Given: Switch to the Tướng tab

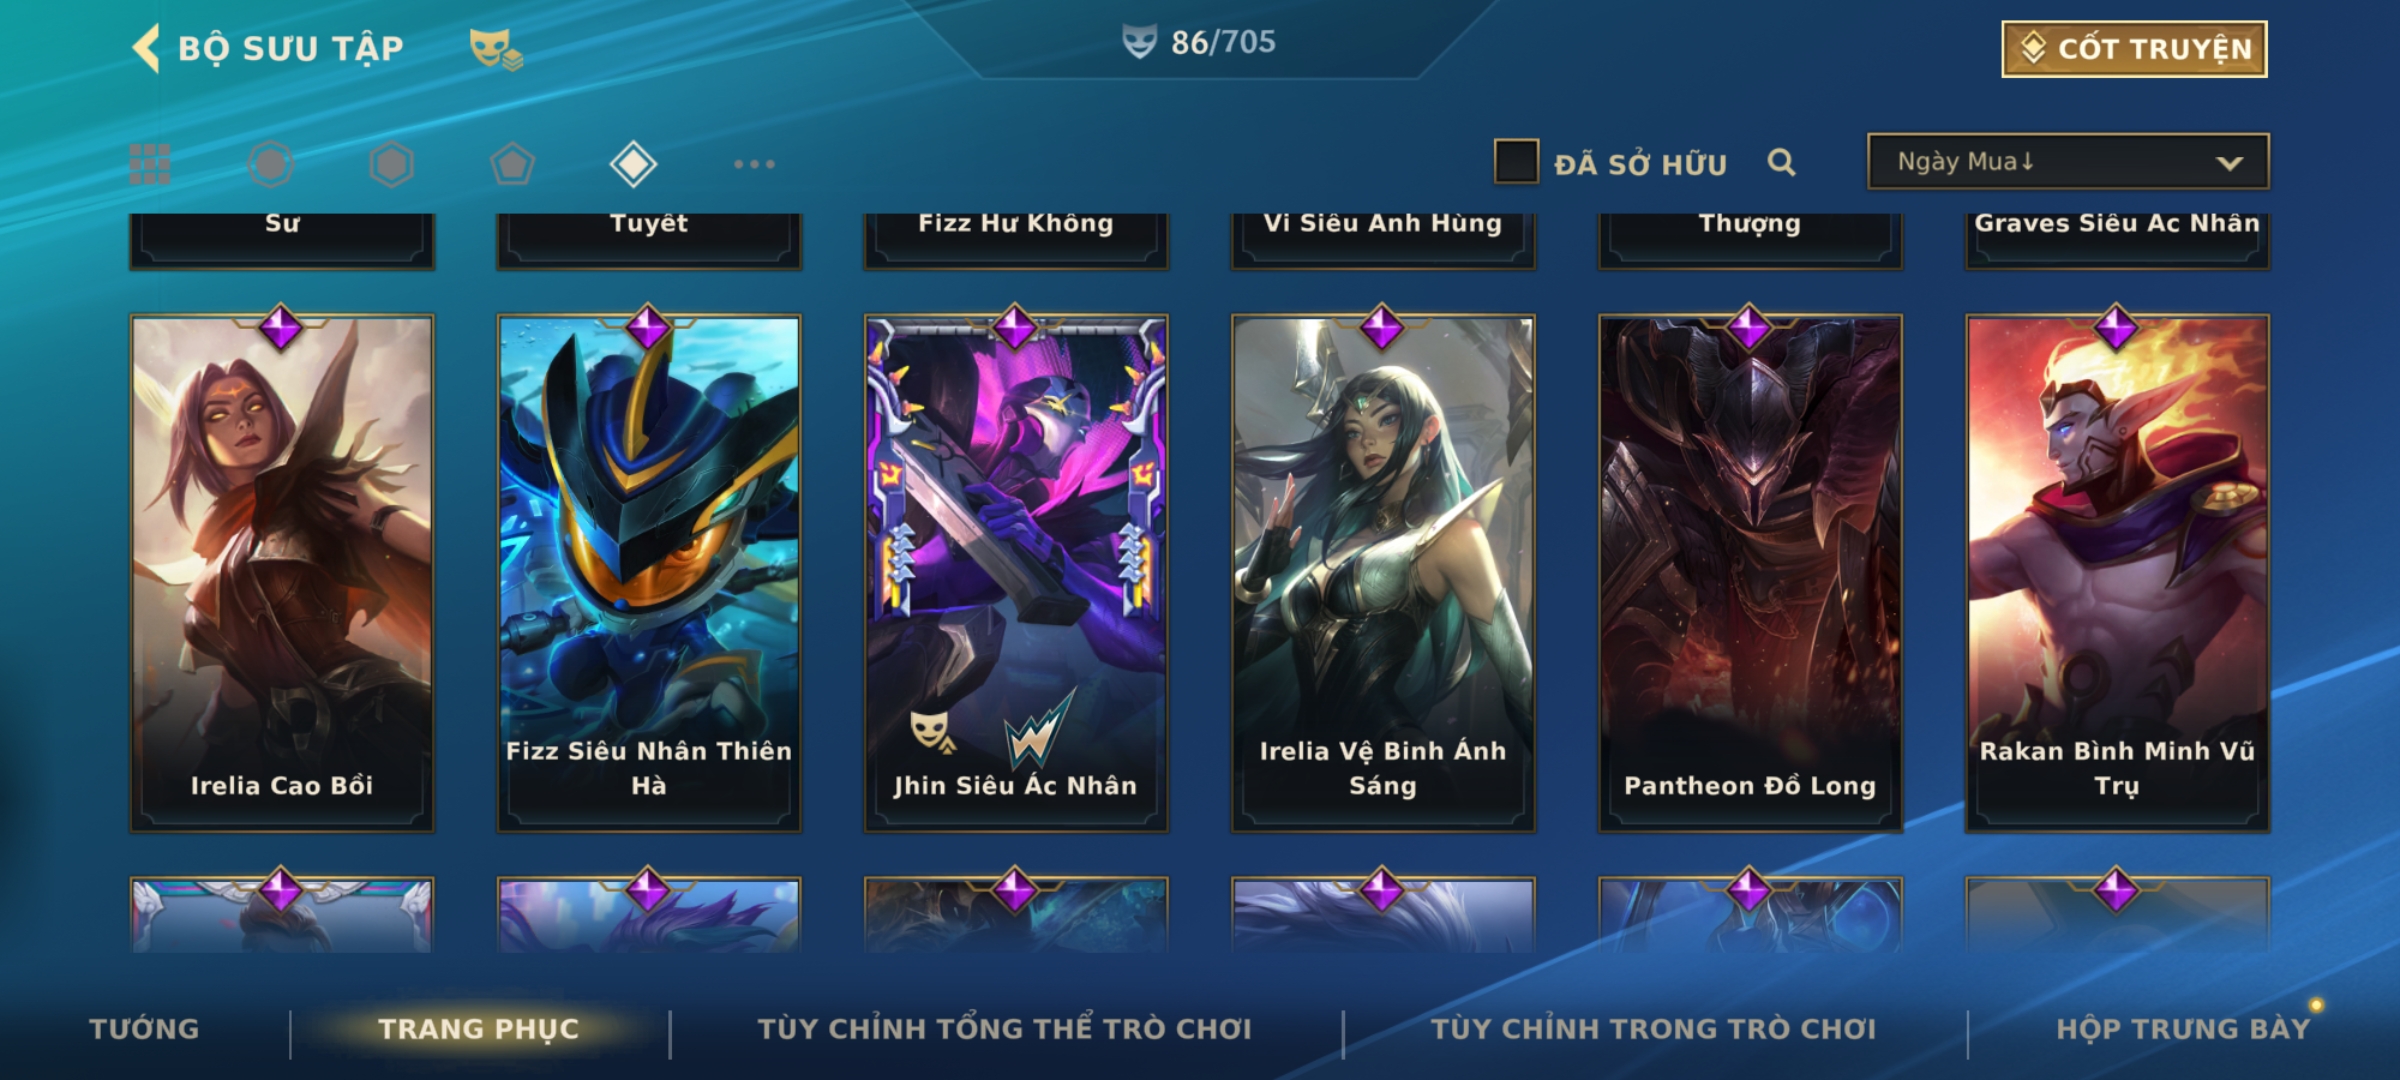Looking at the screenshot, I should coord(144,1029).
